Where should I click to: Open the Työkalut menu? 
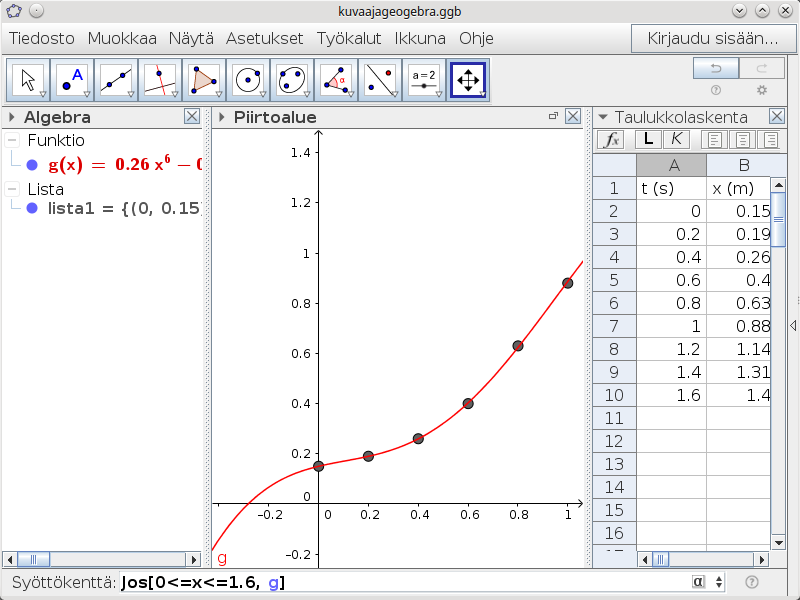351,39
